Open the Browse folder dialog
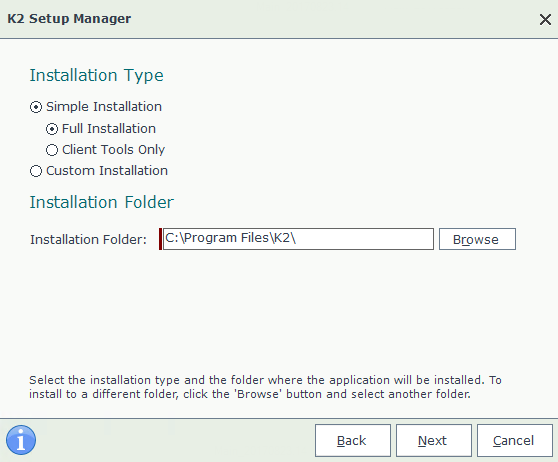Viewport: 558px width, 462px height. (477, 239)
